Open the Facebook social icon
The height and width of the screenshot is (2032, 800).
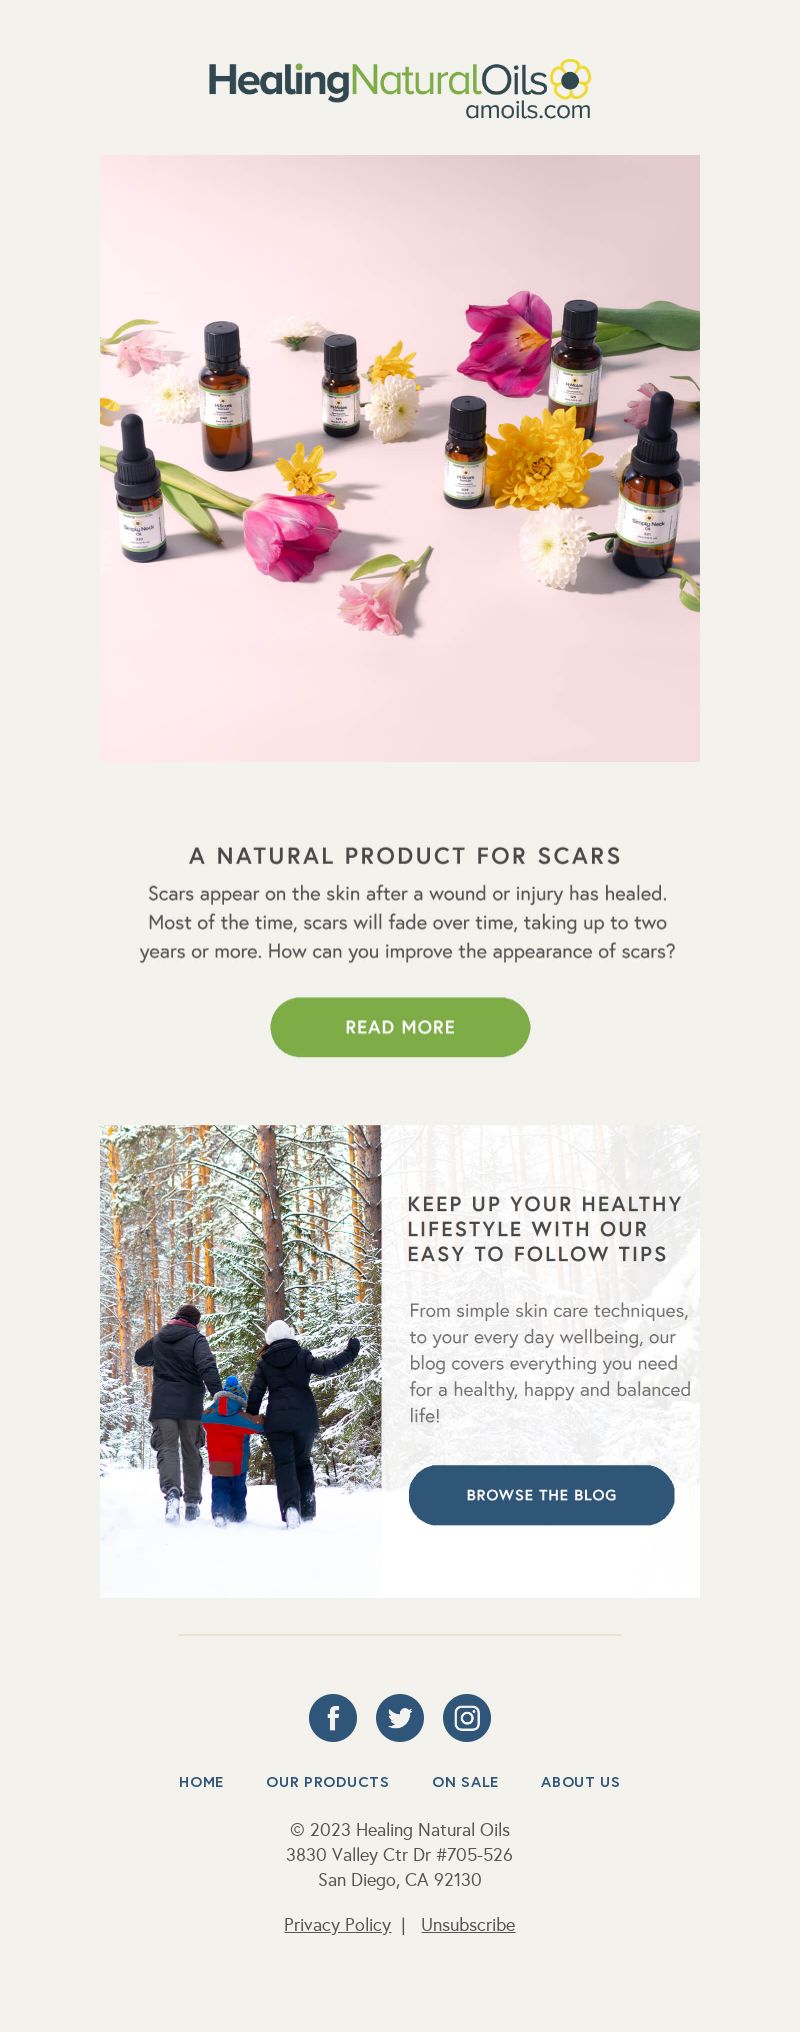(333, 1718)
